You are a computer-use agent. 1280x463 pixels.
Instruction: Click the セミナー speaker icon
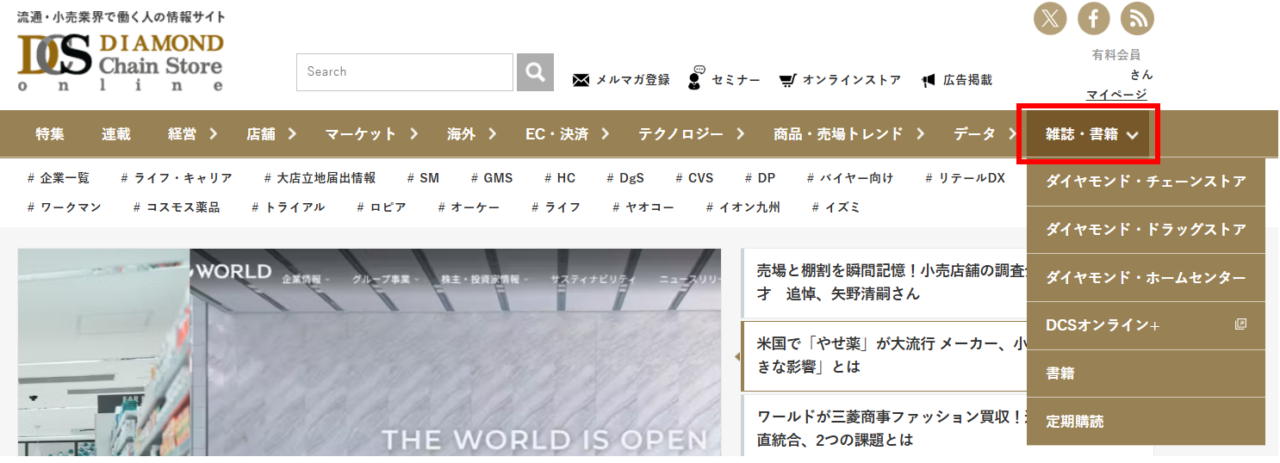pos(696,79)
